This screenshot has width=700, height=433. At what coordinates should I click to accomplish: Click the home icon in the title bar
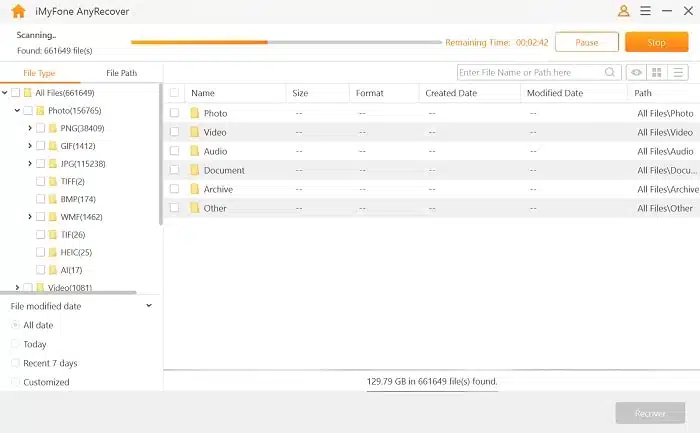pos(13,12)
